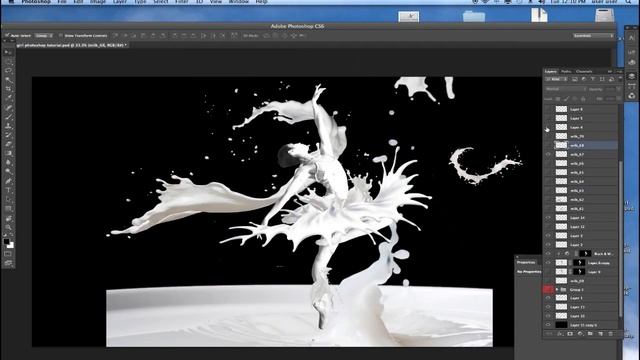Select the Layer 6 layer
640x360 pixels.
pyautogui.click(x=586, y=109)
